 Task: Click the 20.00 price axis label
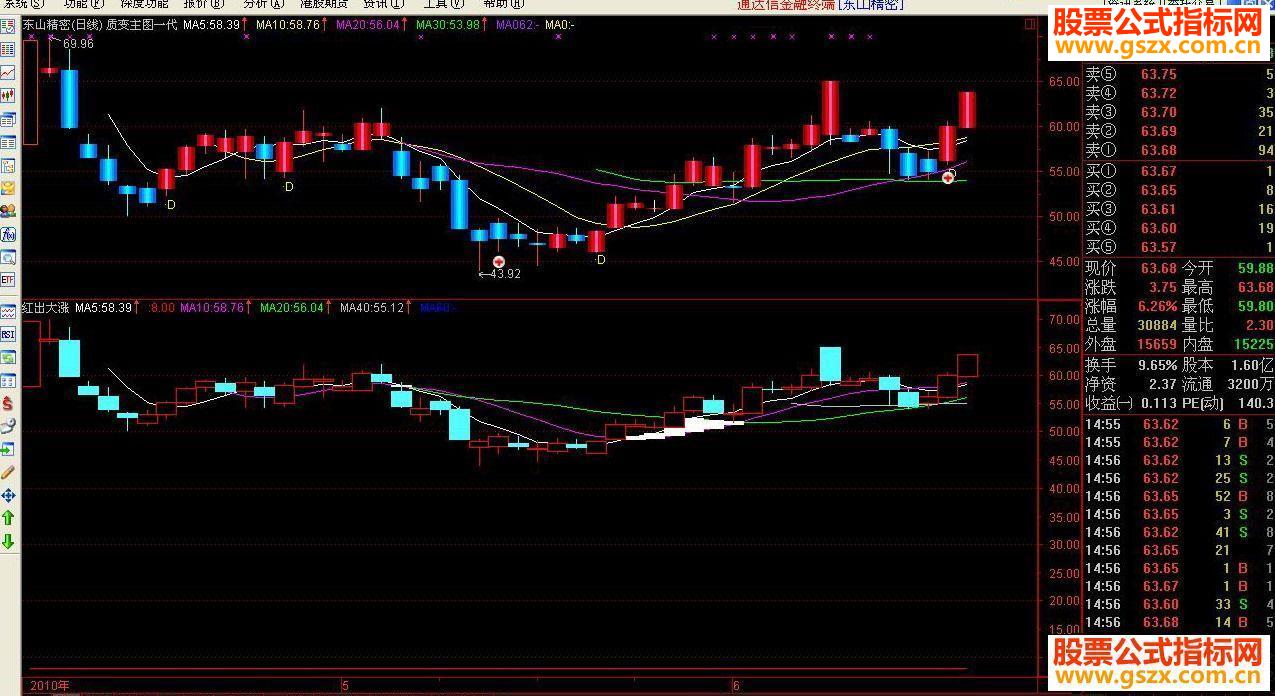[x=1062, y=601]
